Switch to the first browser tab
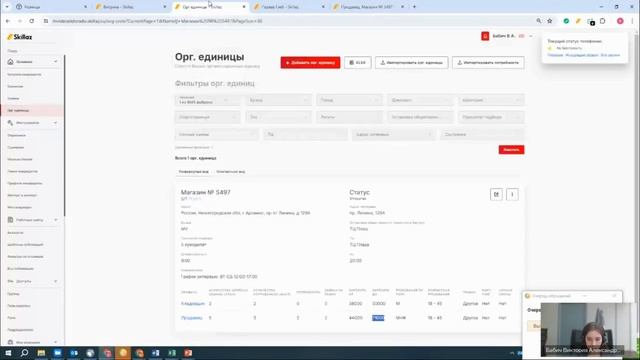 tap(50, 7)
